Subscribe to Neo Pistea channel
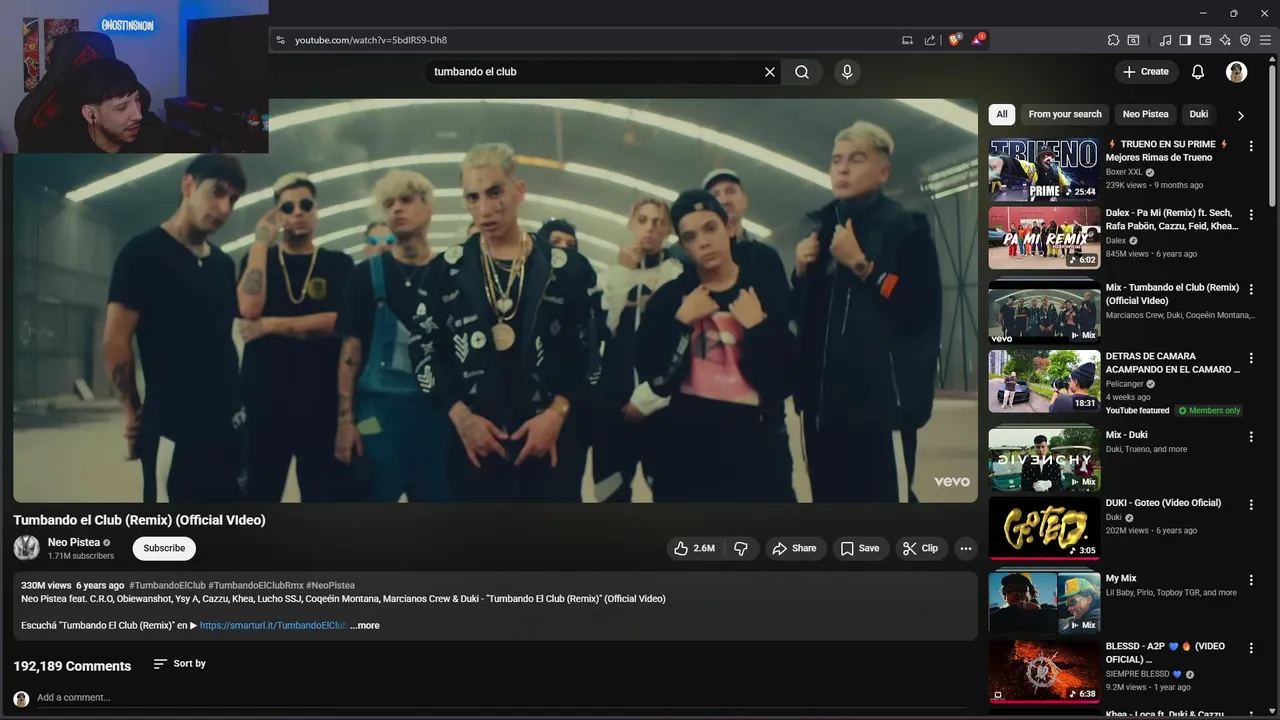This screenshot has height=720, width=1280. 164,548
